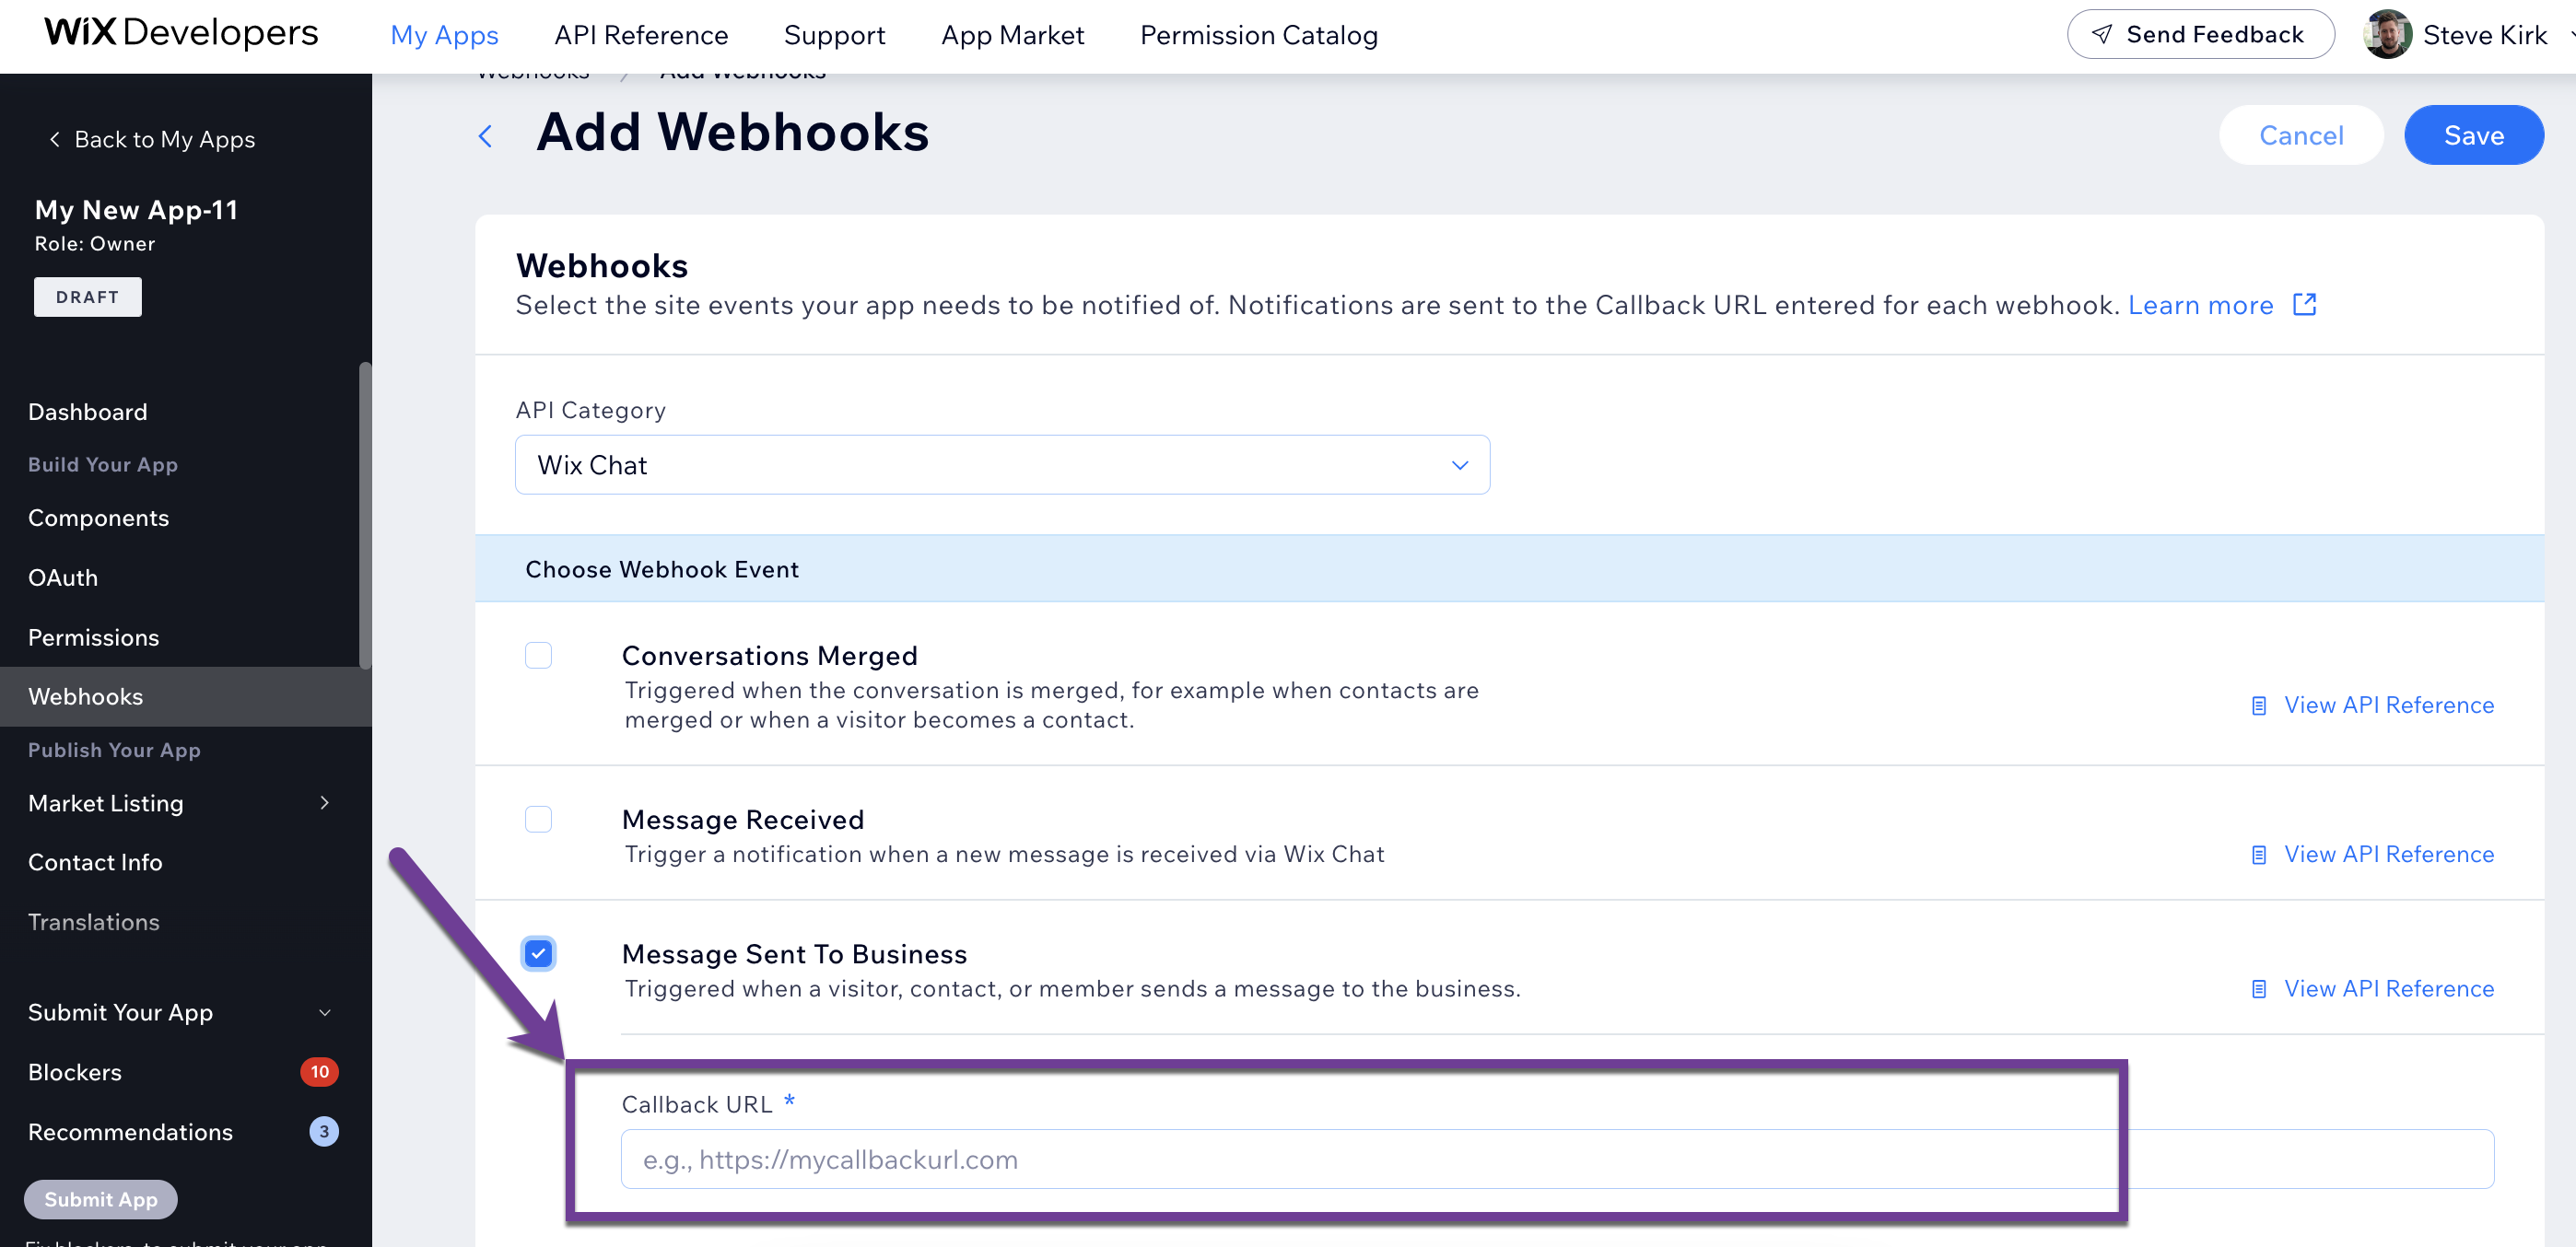Click the DRAFT status badge
The height and width of the screenshot is (1247, 2576).
tap(88, 297)
